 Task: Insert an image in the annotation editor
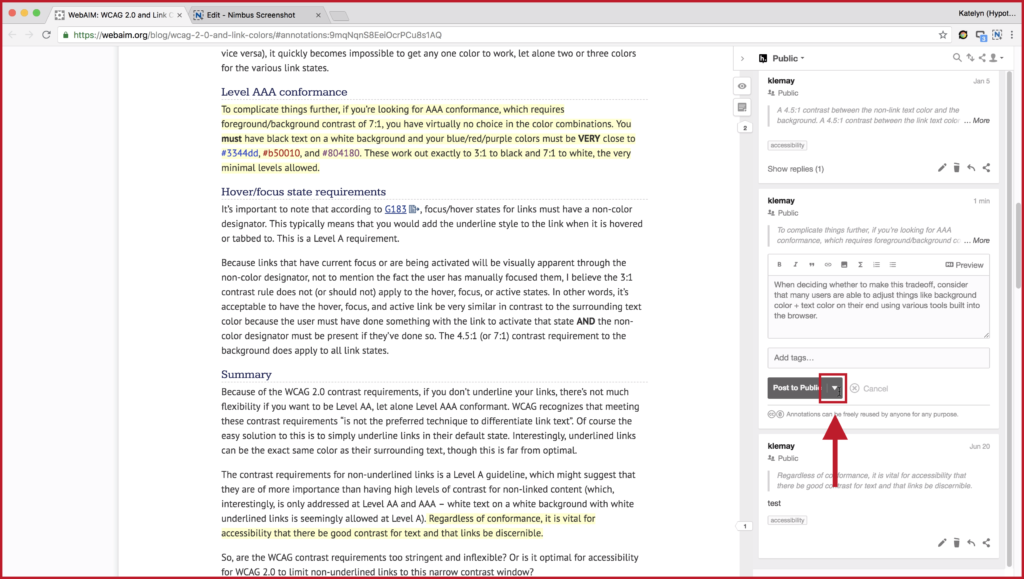[x=844, y=265]
